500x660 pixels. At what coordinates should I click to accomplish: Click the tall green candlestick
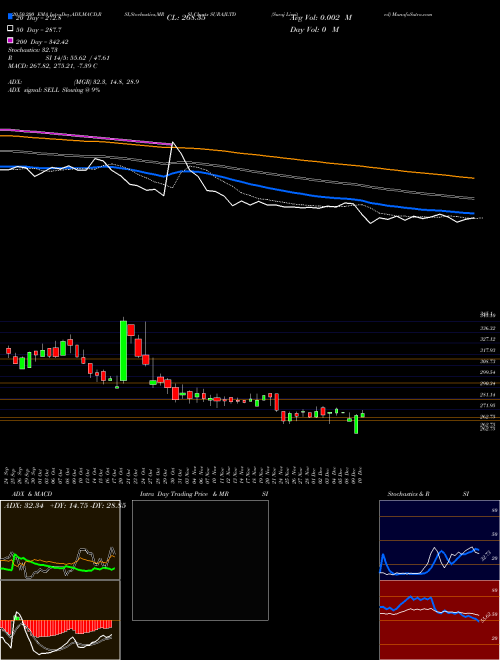123,351
